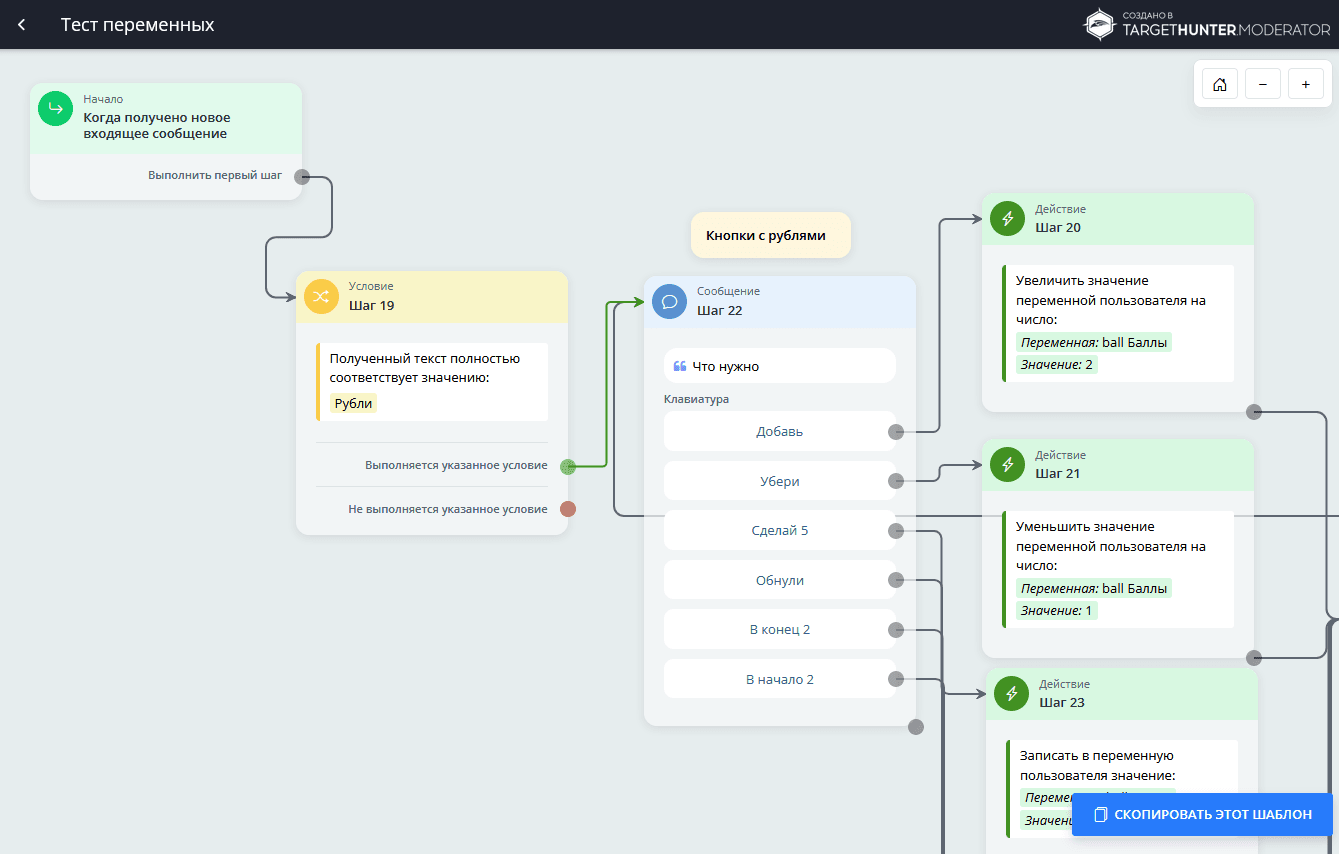The width and height of the screenshot is (1339, 854).
Task: Click the green start node icon
Action: 56,108
